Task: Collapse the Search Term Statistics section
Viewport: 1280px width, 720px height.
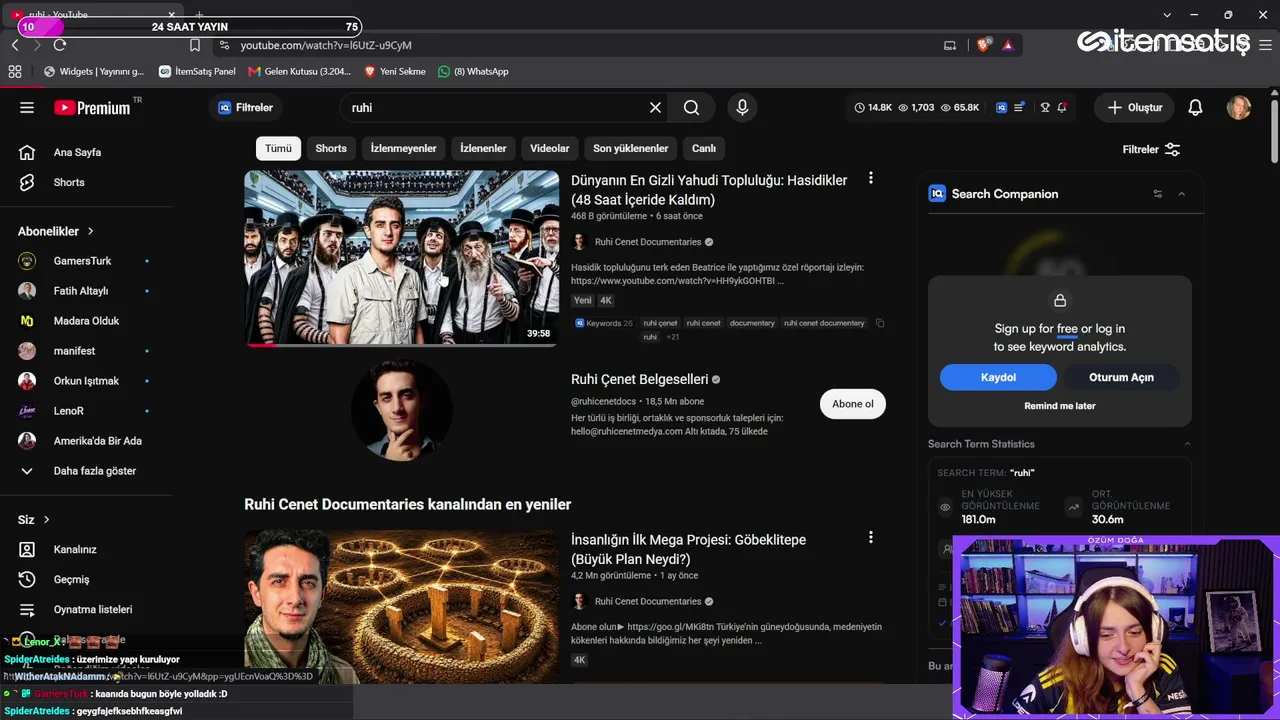Action: point(1187,444)
